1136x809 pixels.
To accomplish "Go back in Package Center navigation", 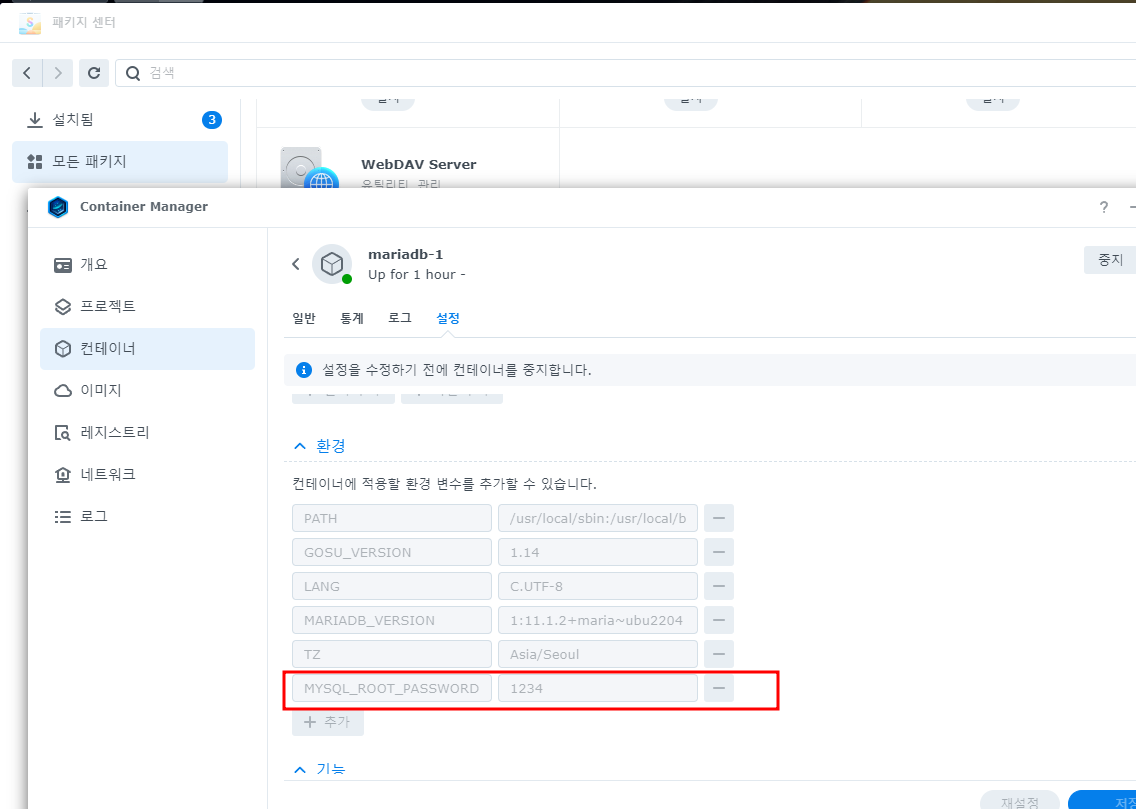I will pos(28,73).
